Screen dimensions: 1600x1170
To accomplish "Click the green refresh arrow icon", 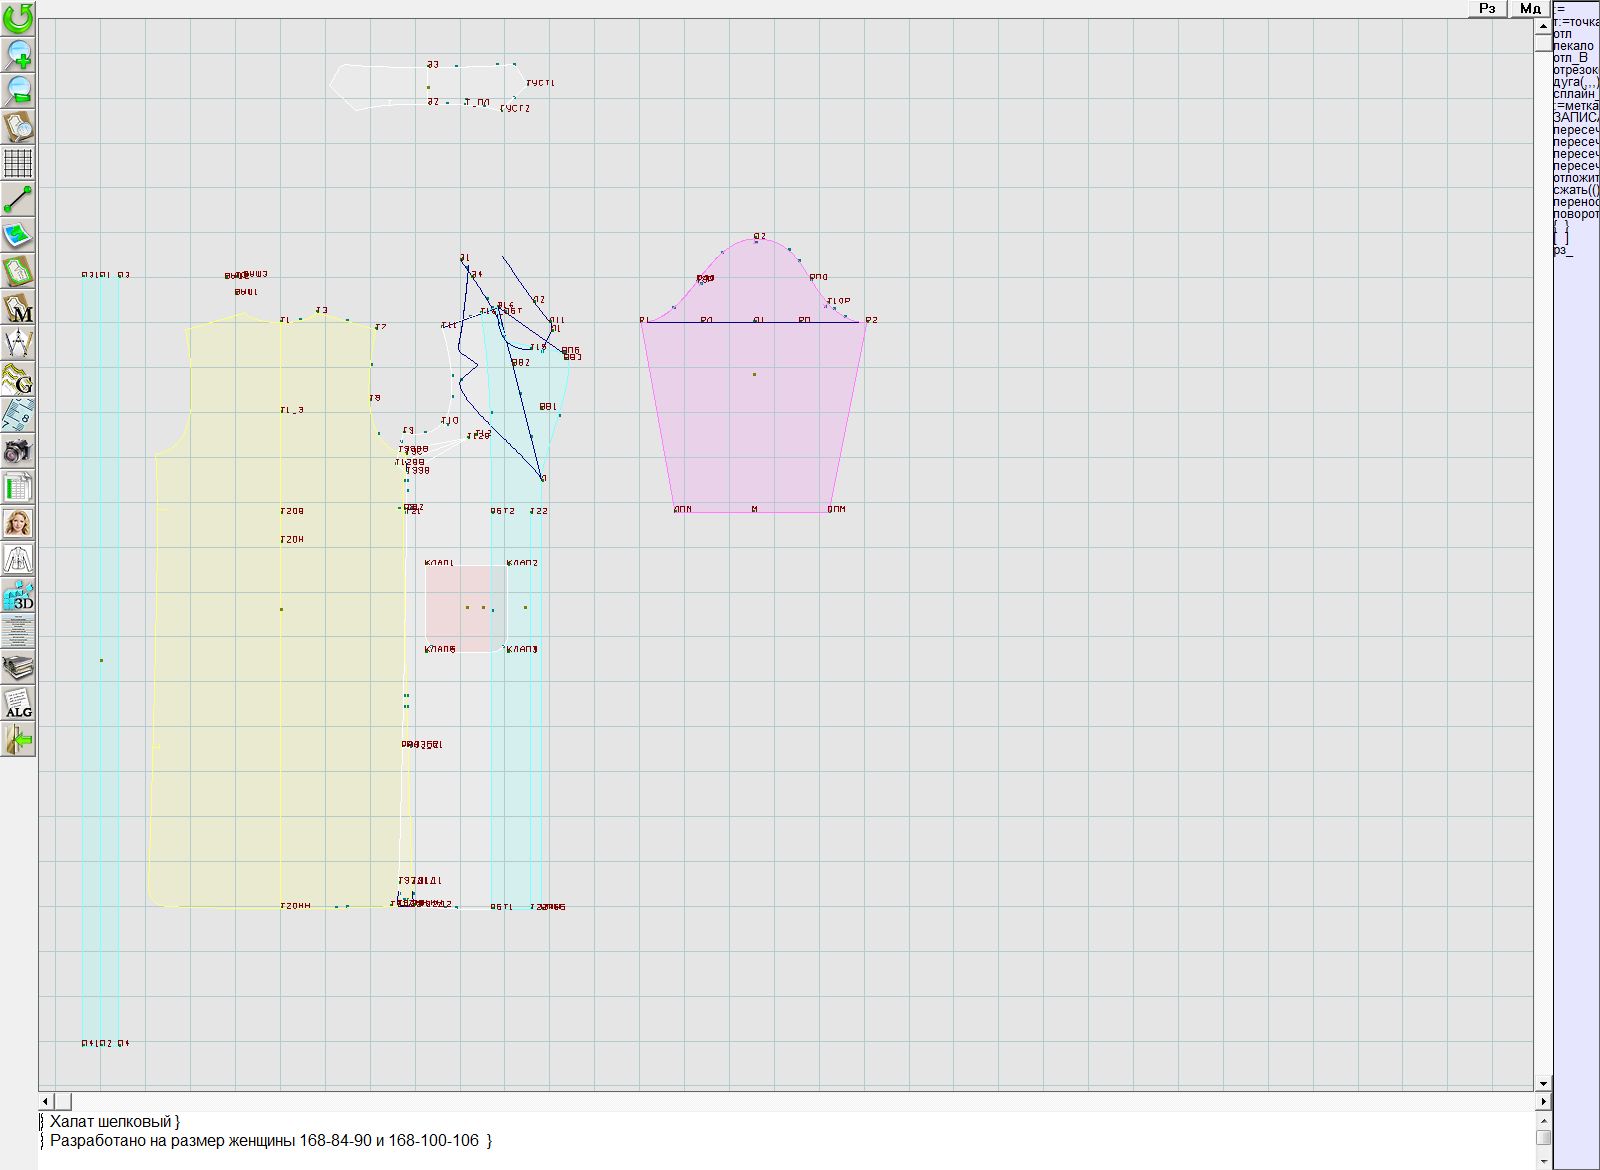I will [x=18, y=18].
